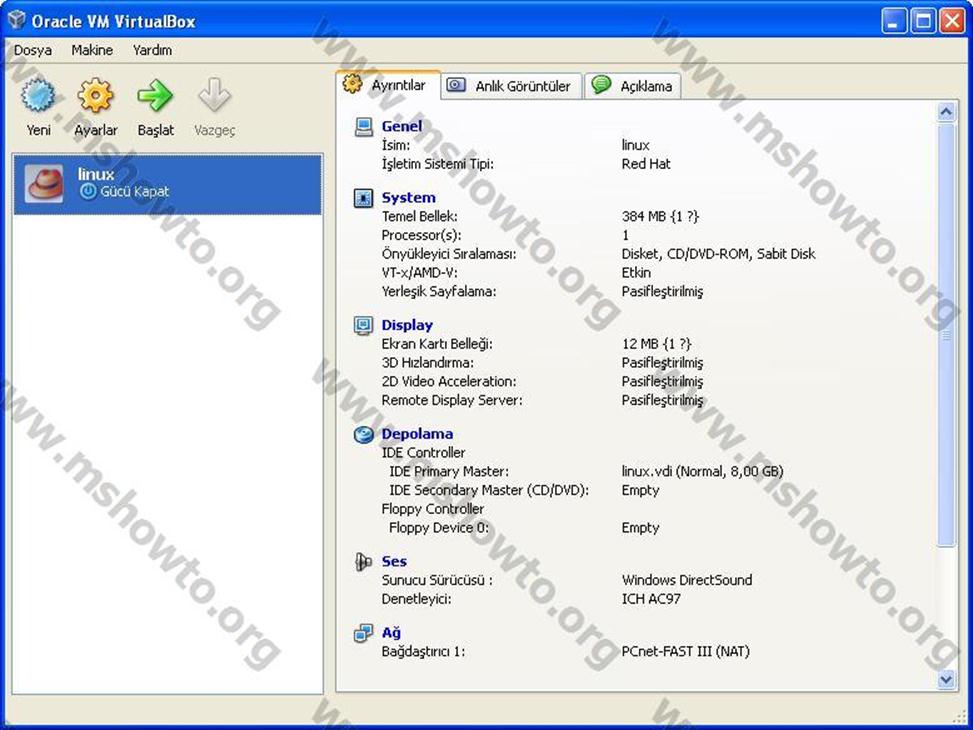Click the System section chip icon
The image size is (973, 730).
point(364,198)
